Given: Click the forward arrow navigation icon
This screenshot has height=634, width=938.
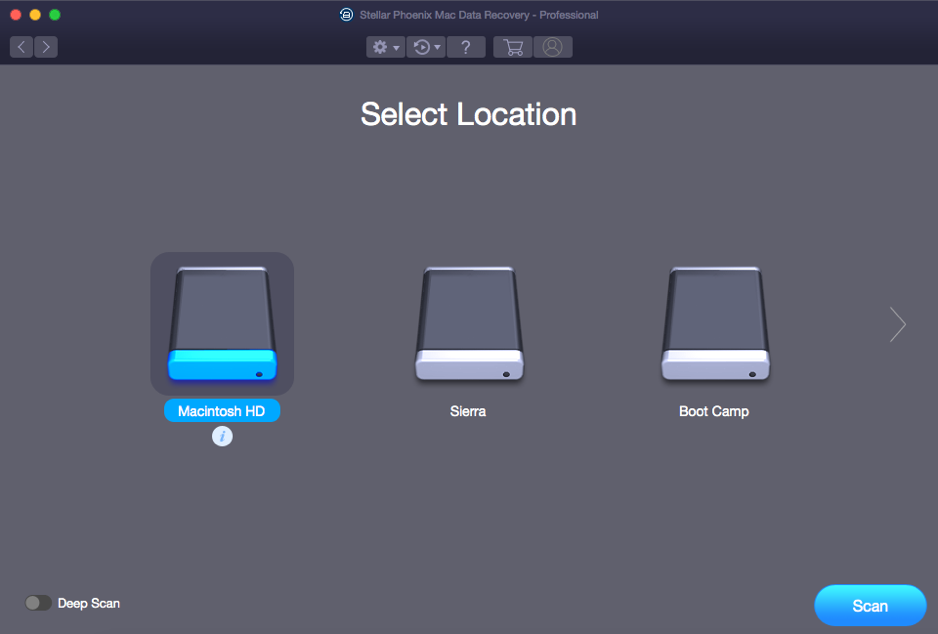Looking at the screenshot, I should (46, 46).
